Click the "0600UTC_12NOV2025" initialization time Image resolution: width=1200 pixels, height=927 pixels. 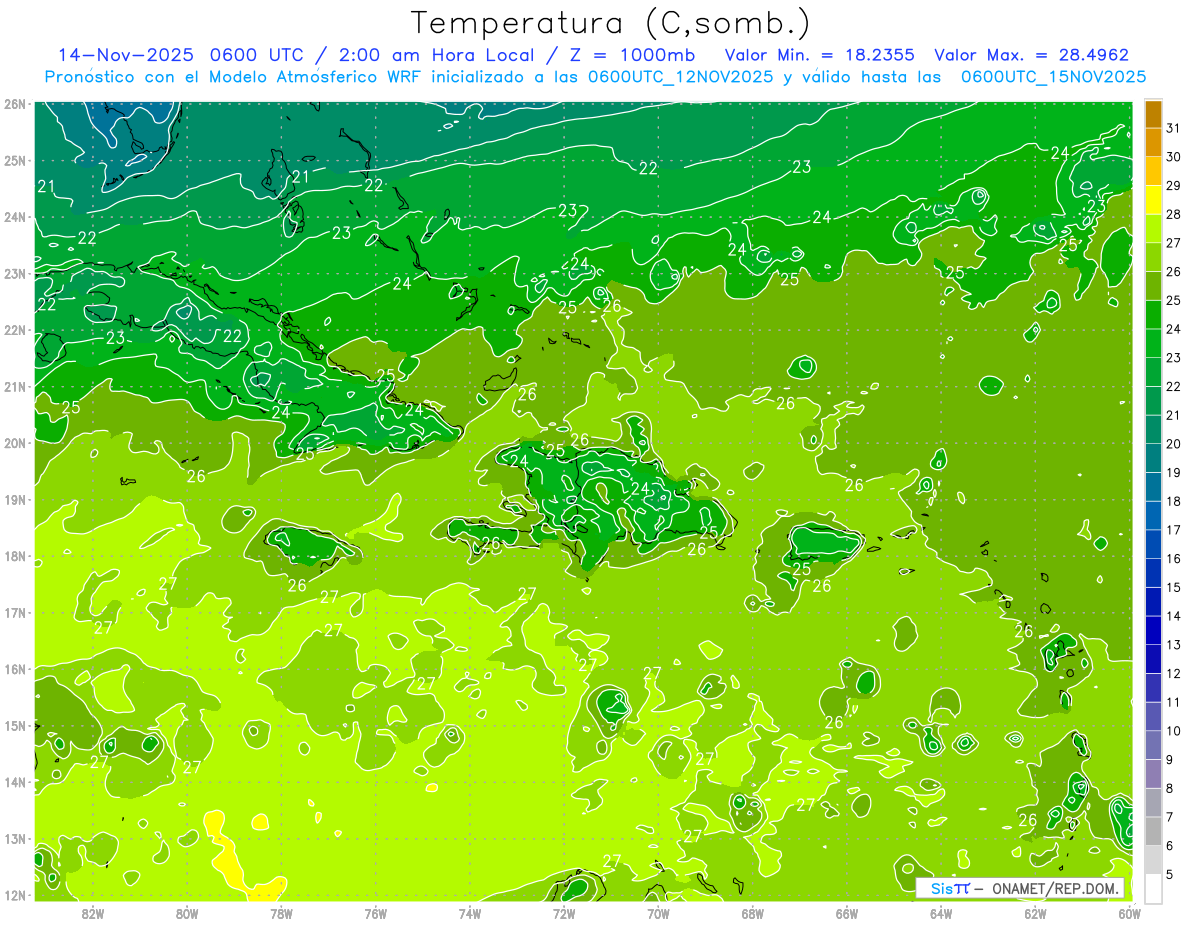[x=681, y=77]
